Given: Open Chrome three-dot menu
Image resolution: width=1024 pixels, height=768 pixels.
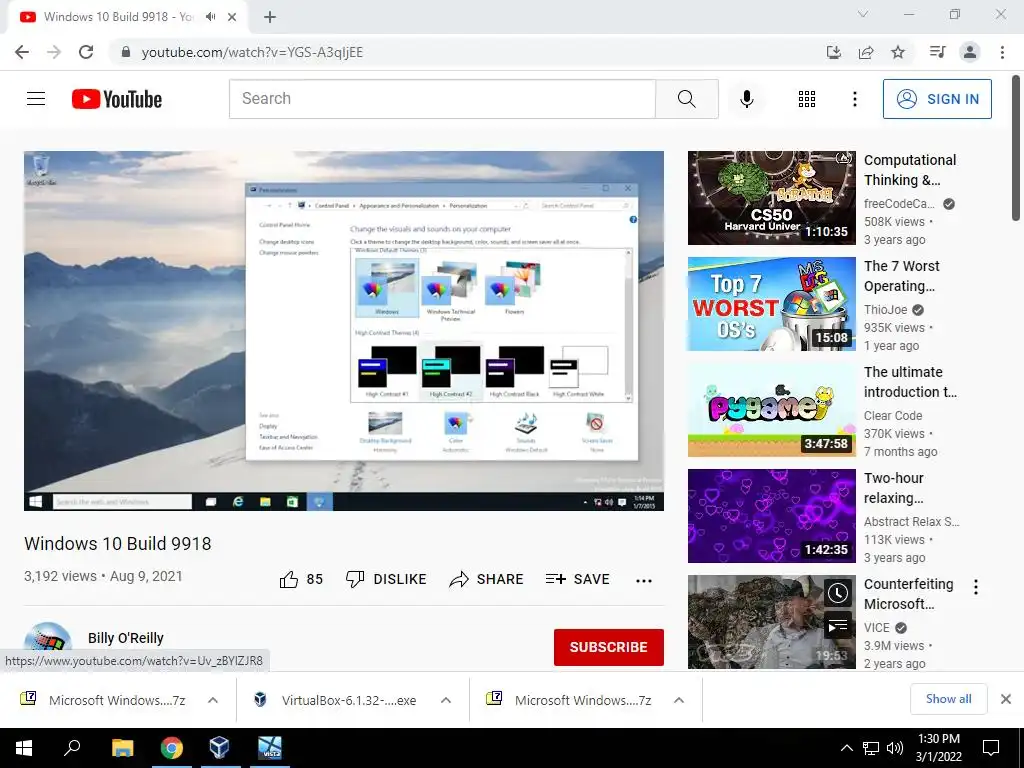Looking at the screenshot, I should (1002, 52).
